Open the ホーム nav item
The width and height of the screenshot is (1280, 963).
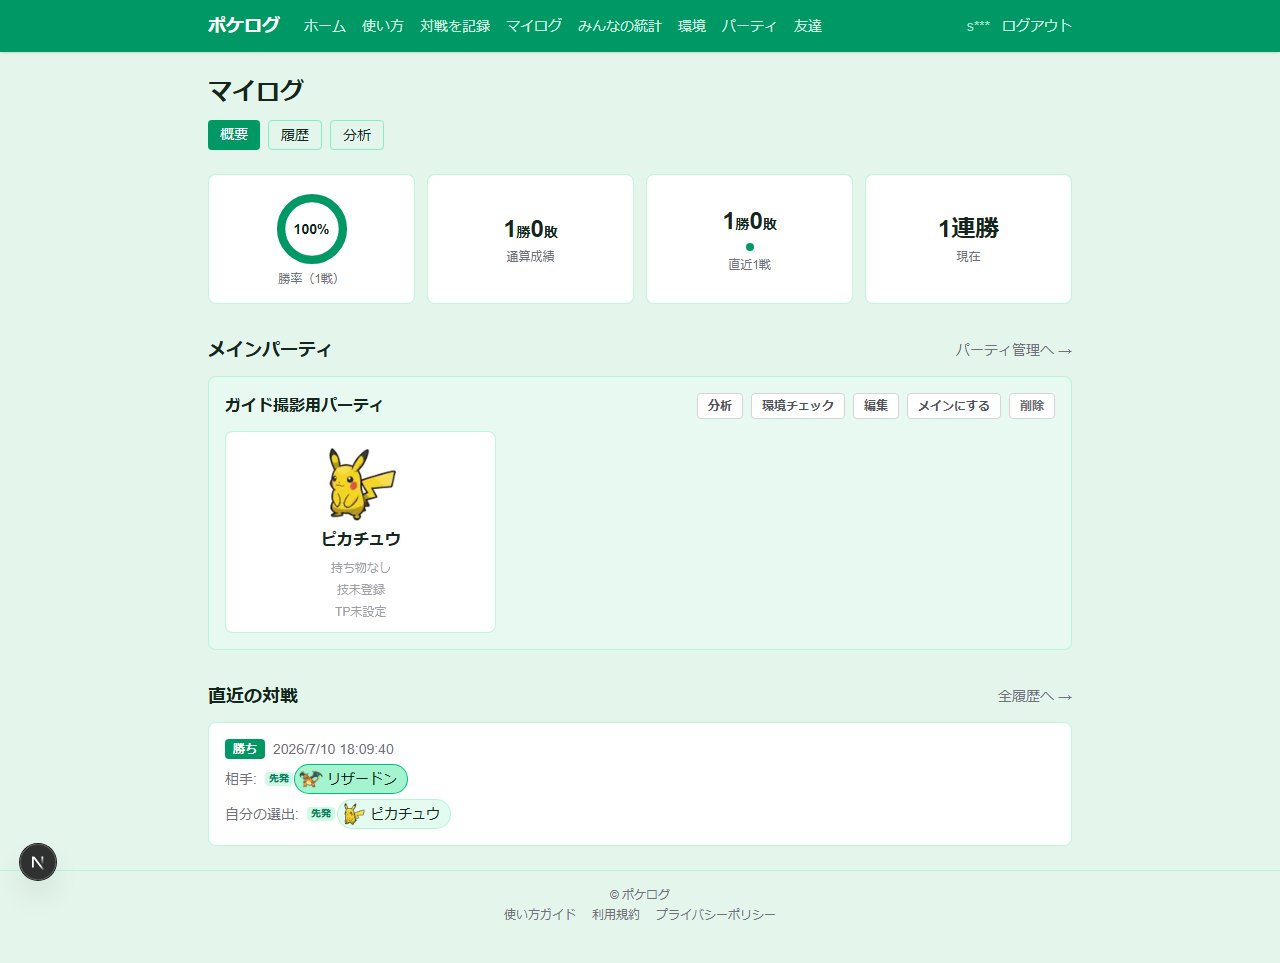tap(325, 26)
